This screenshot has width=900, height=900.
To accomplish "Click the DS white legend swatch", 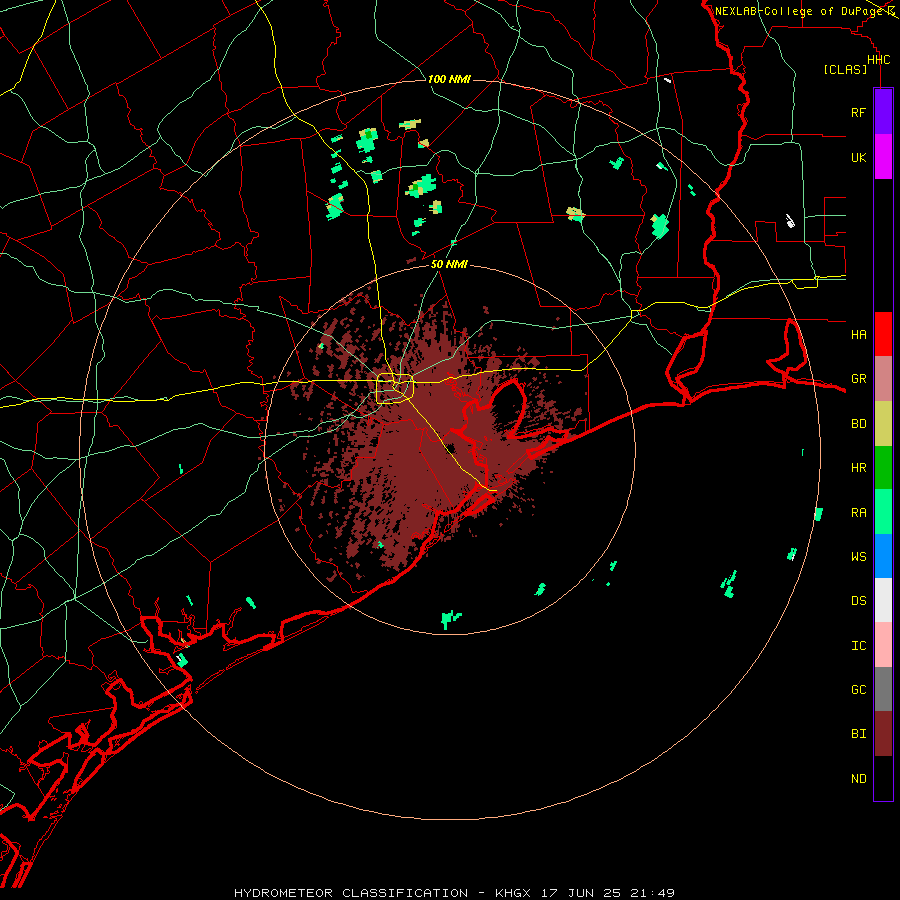I will (883, 600).
